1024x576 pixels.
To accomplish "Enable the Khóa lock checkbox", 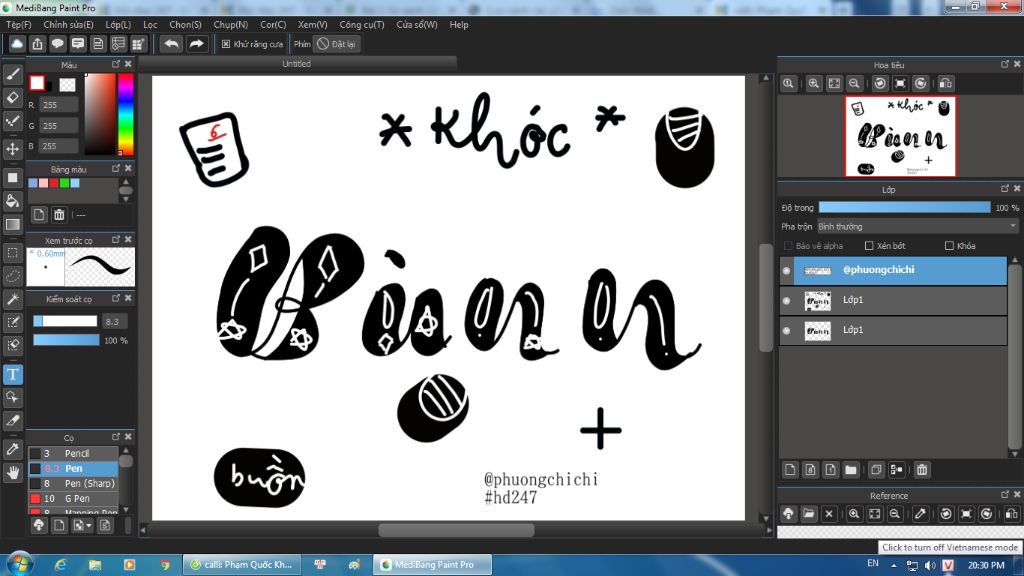I will [949, 246].
